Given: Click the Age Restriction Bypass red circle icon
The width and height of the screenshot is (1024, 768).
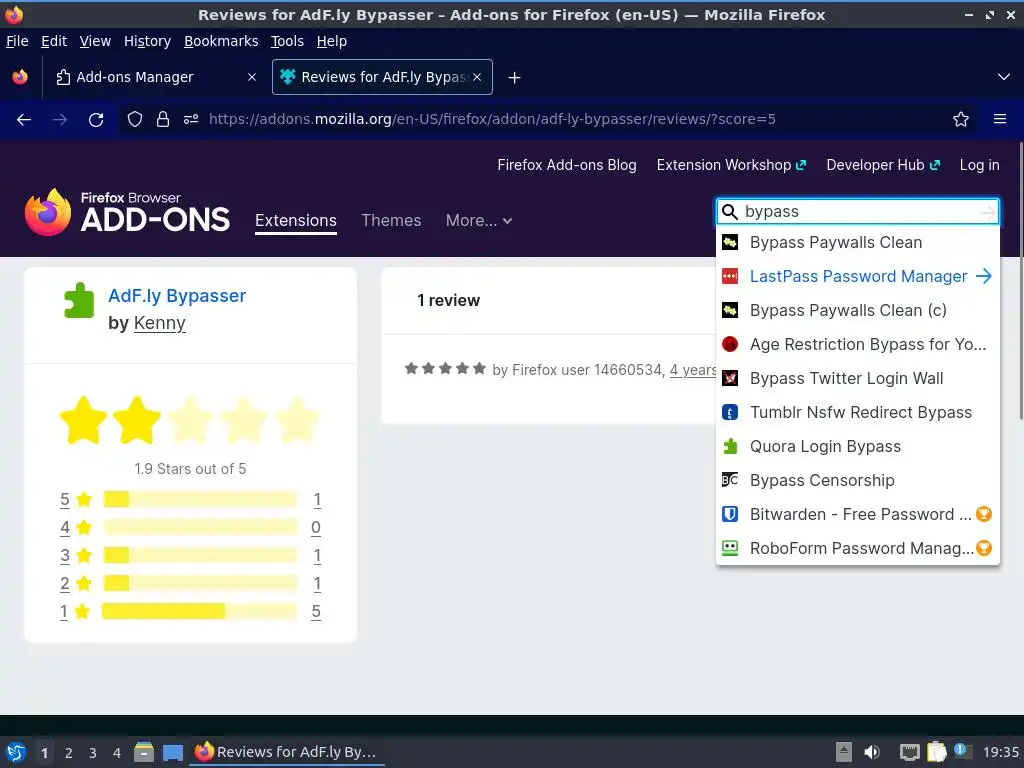Looking at the screenshot, I should [730, 344].
